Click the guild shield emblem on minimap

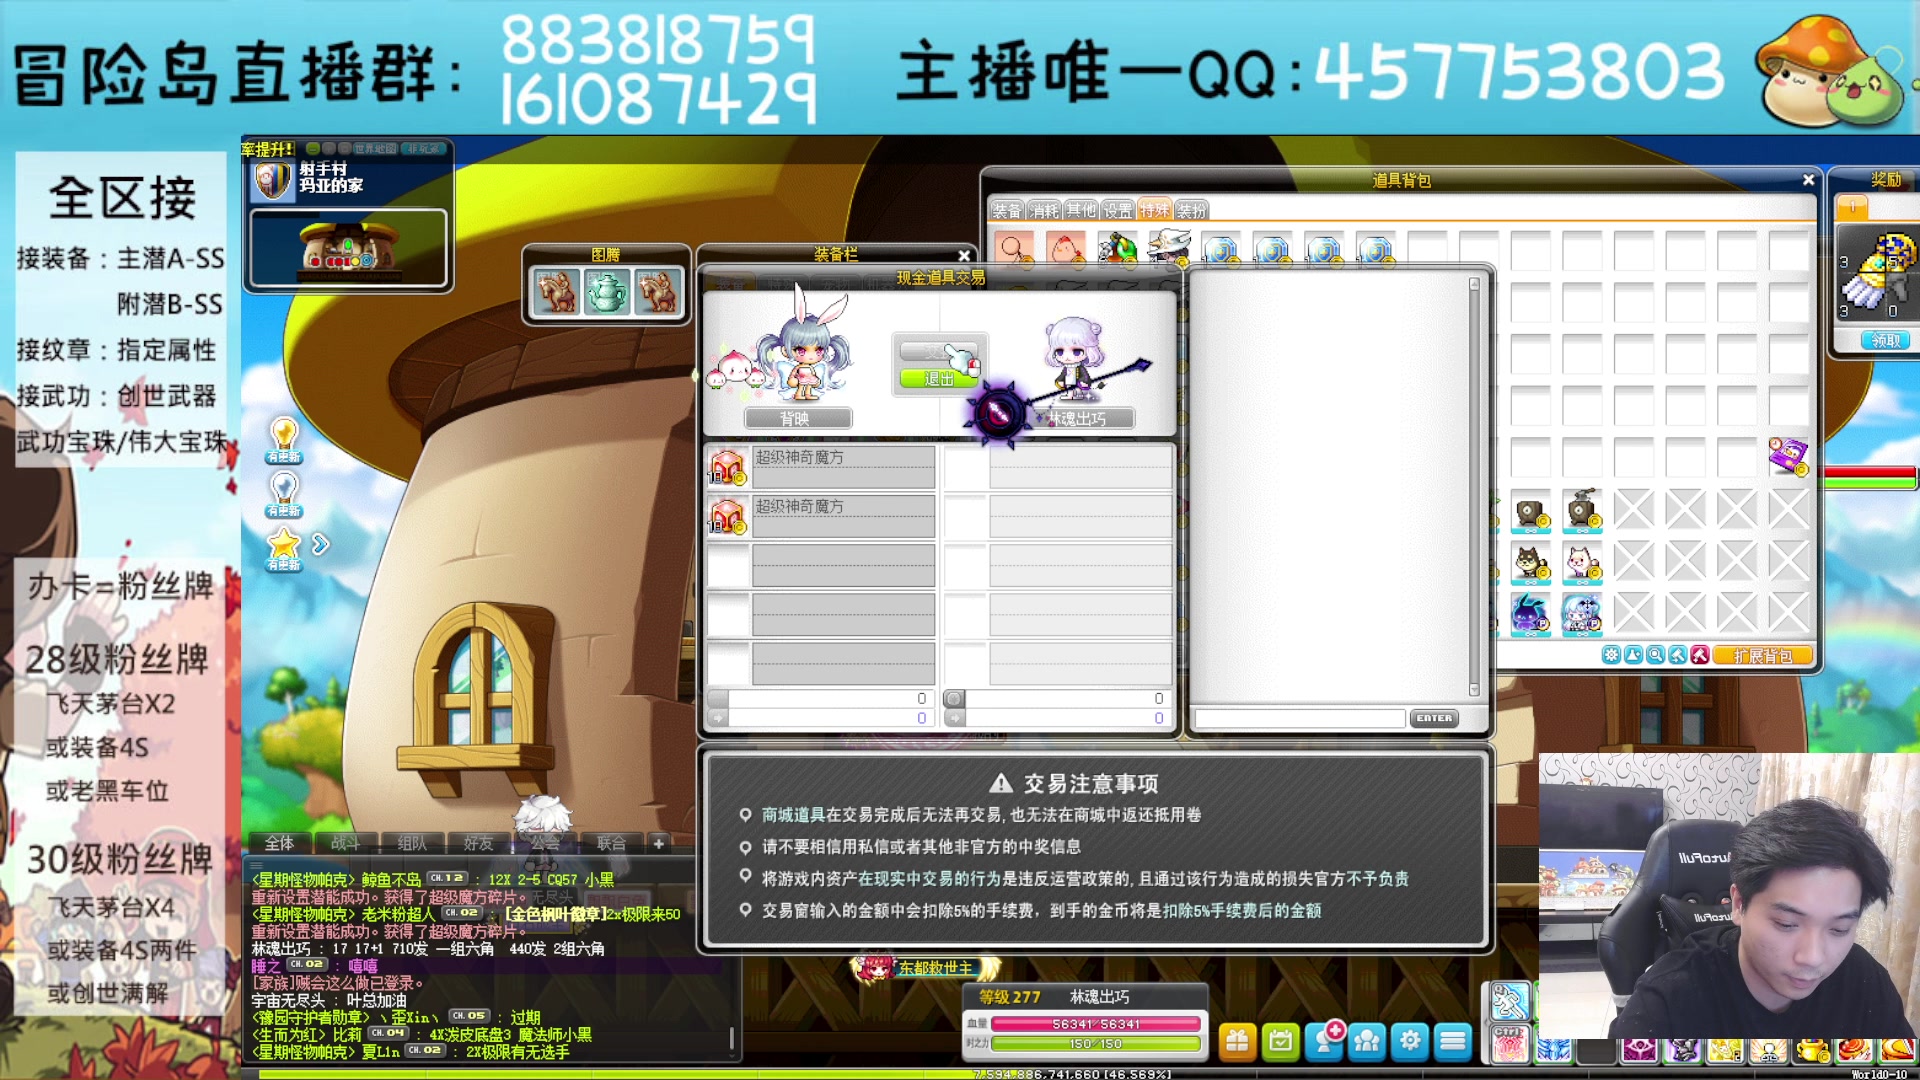click(273, 180)
